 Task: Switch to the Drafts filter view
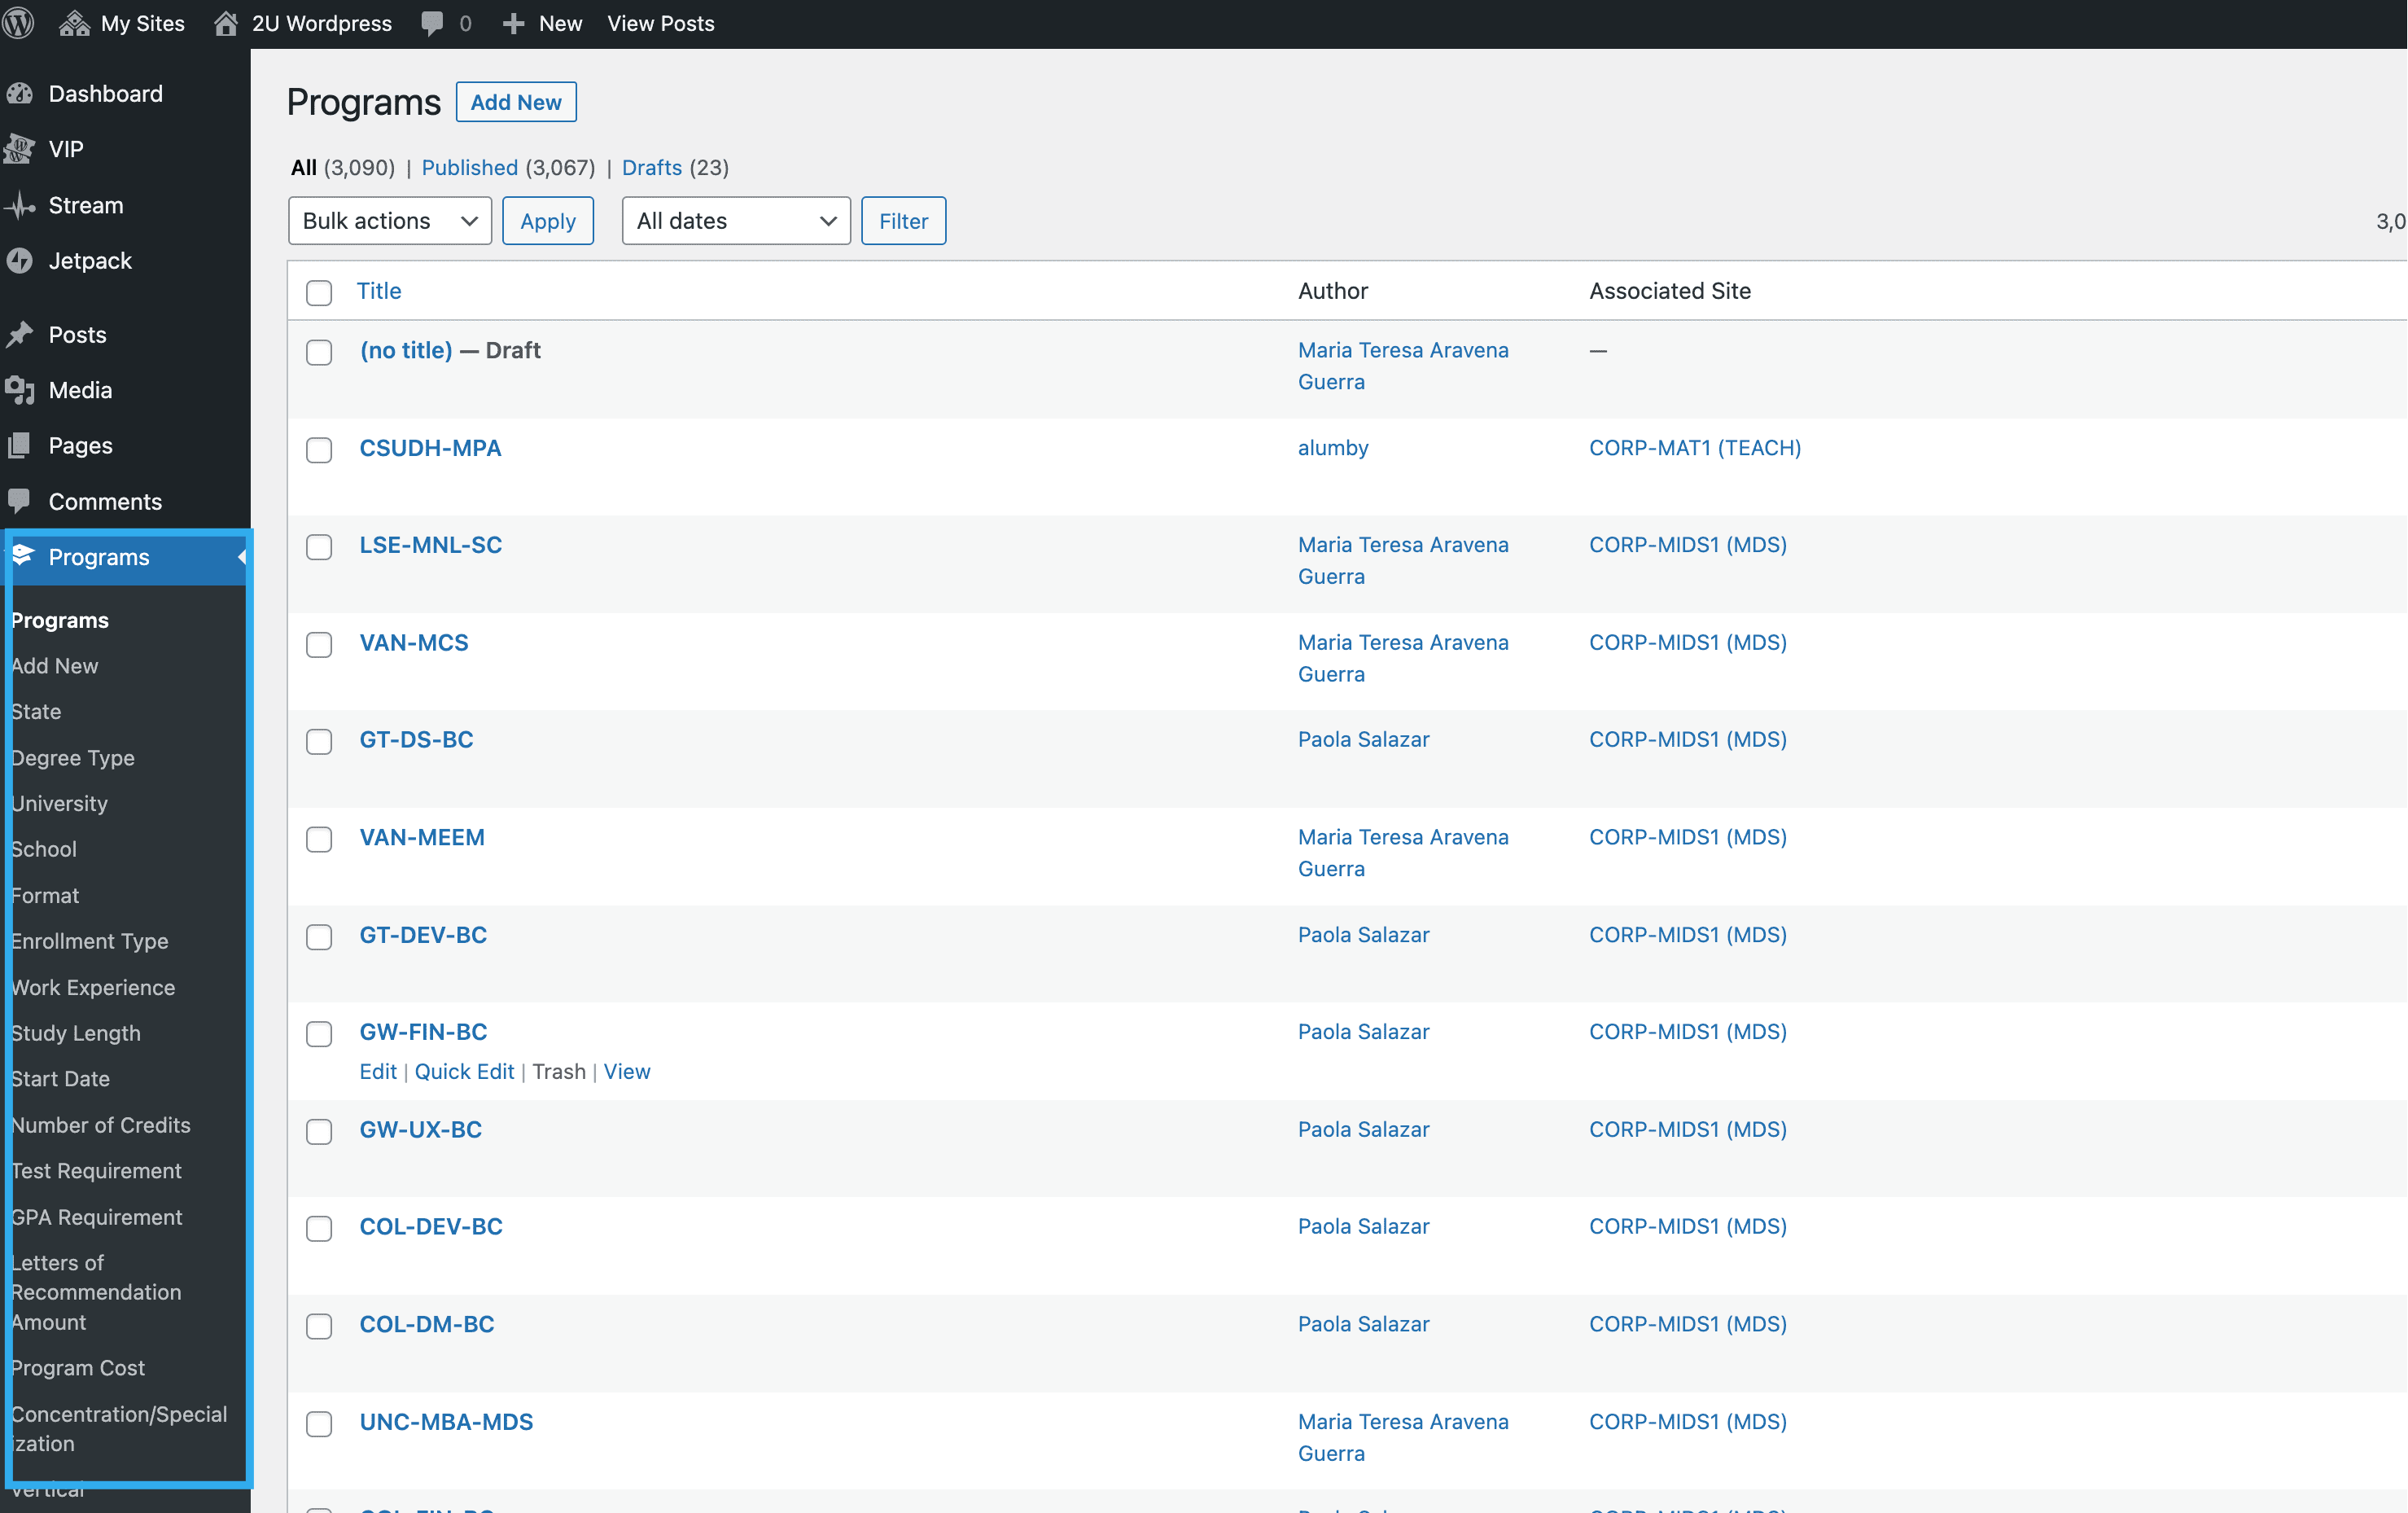[x=651, y=168]
